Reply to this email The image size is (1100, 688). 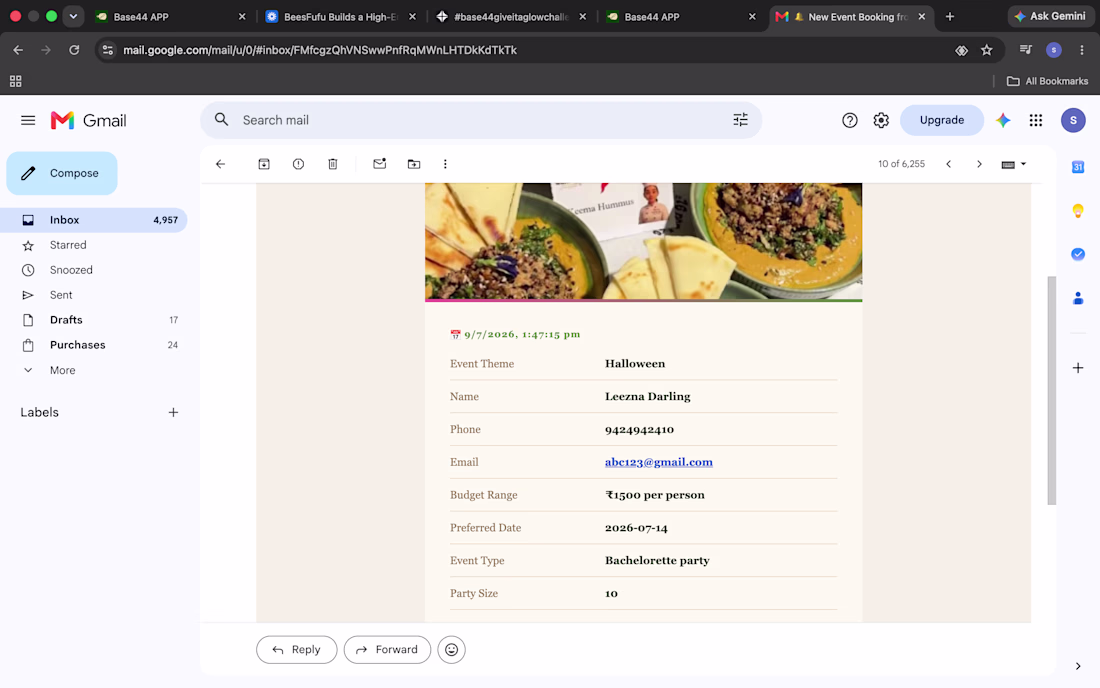296,649
